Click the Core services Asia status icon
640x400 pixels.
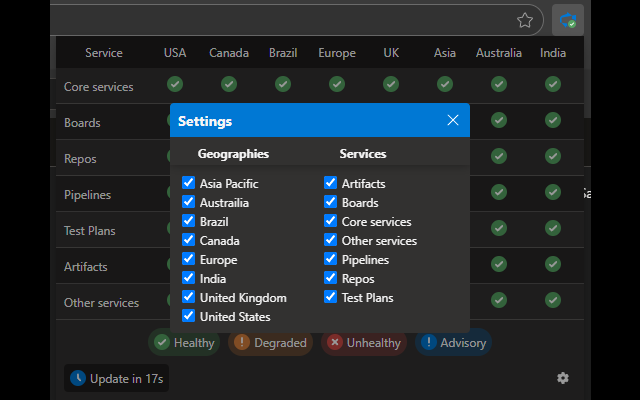pos(445,85)
